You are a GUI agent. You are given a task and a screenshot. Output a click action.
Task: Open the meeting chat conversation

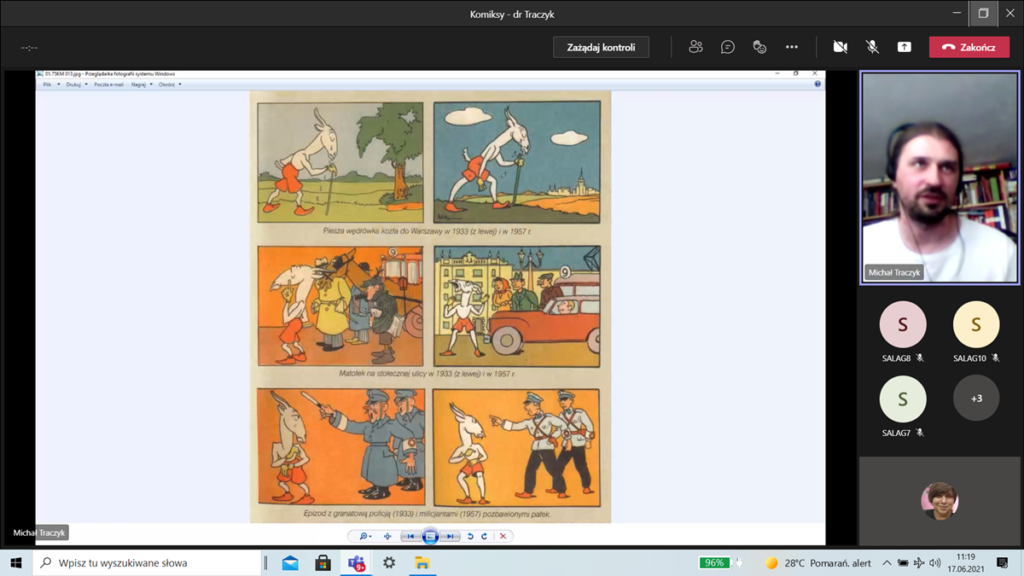(x=728, y=47)
